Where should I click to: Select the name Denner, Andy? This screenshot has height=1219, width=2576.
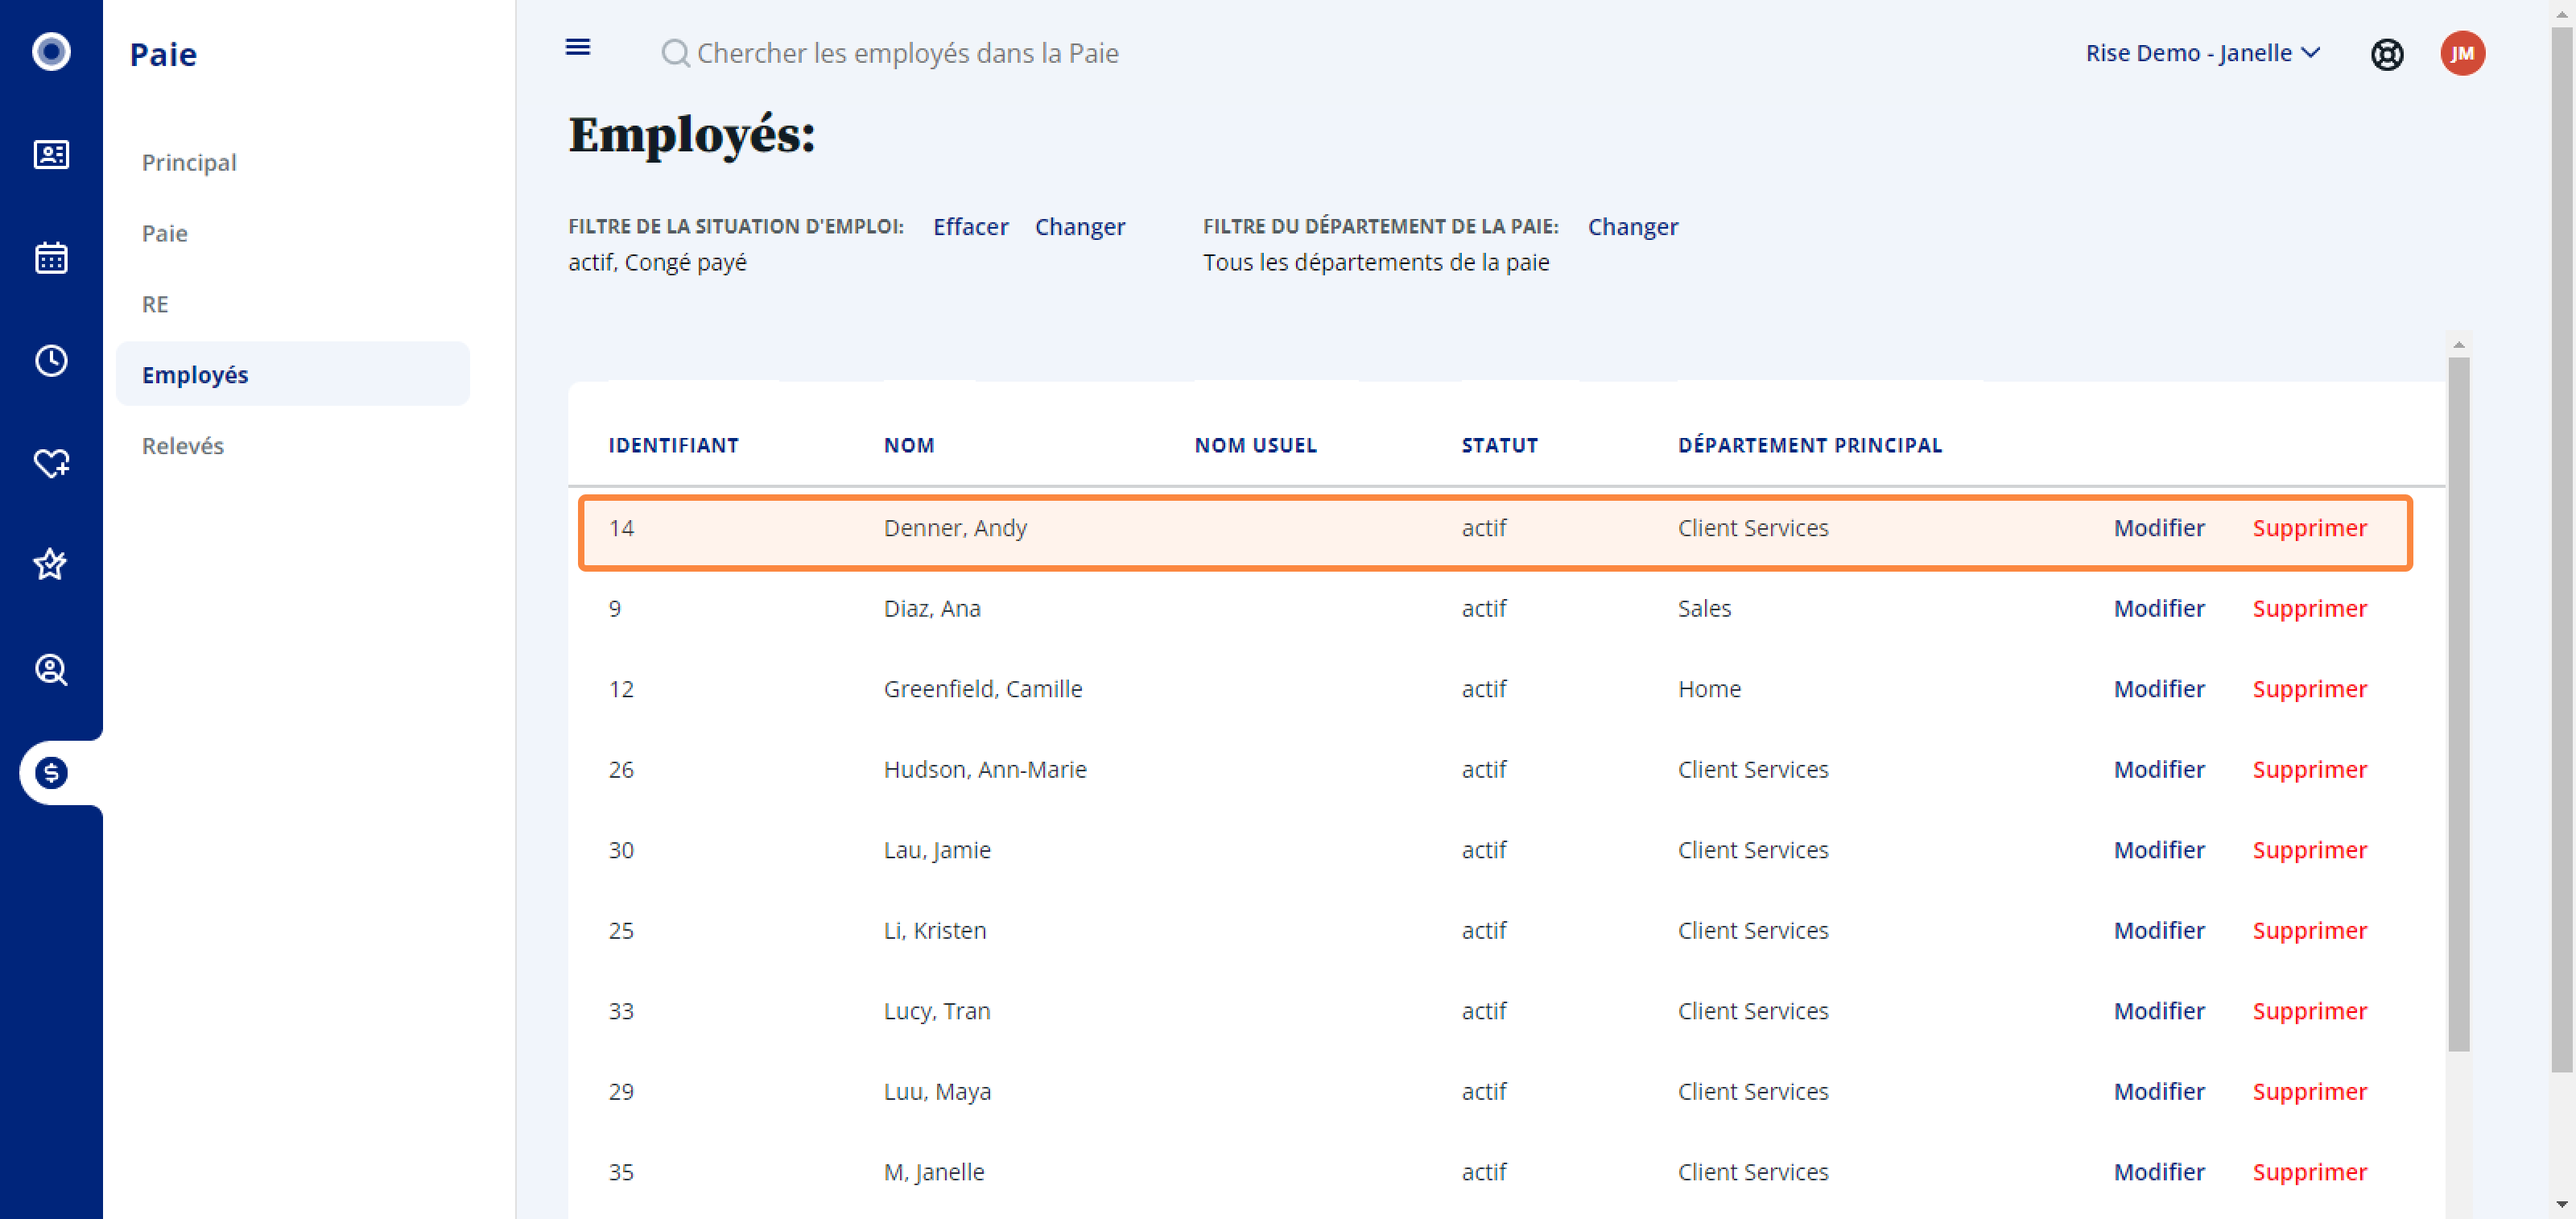click(x=955, y=528)
